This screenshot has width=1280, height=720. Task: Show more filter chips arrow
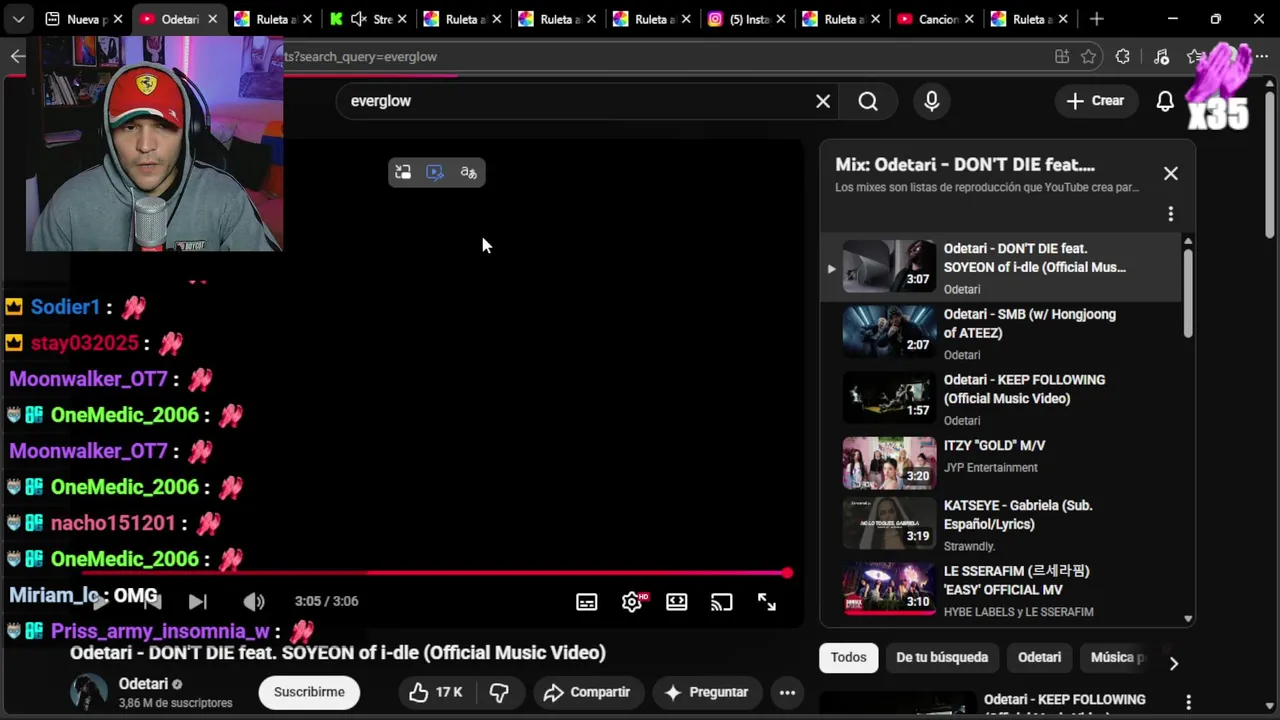point(1174,663)
